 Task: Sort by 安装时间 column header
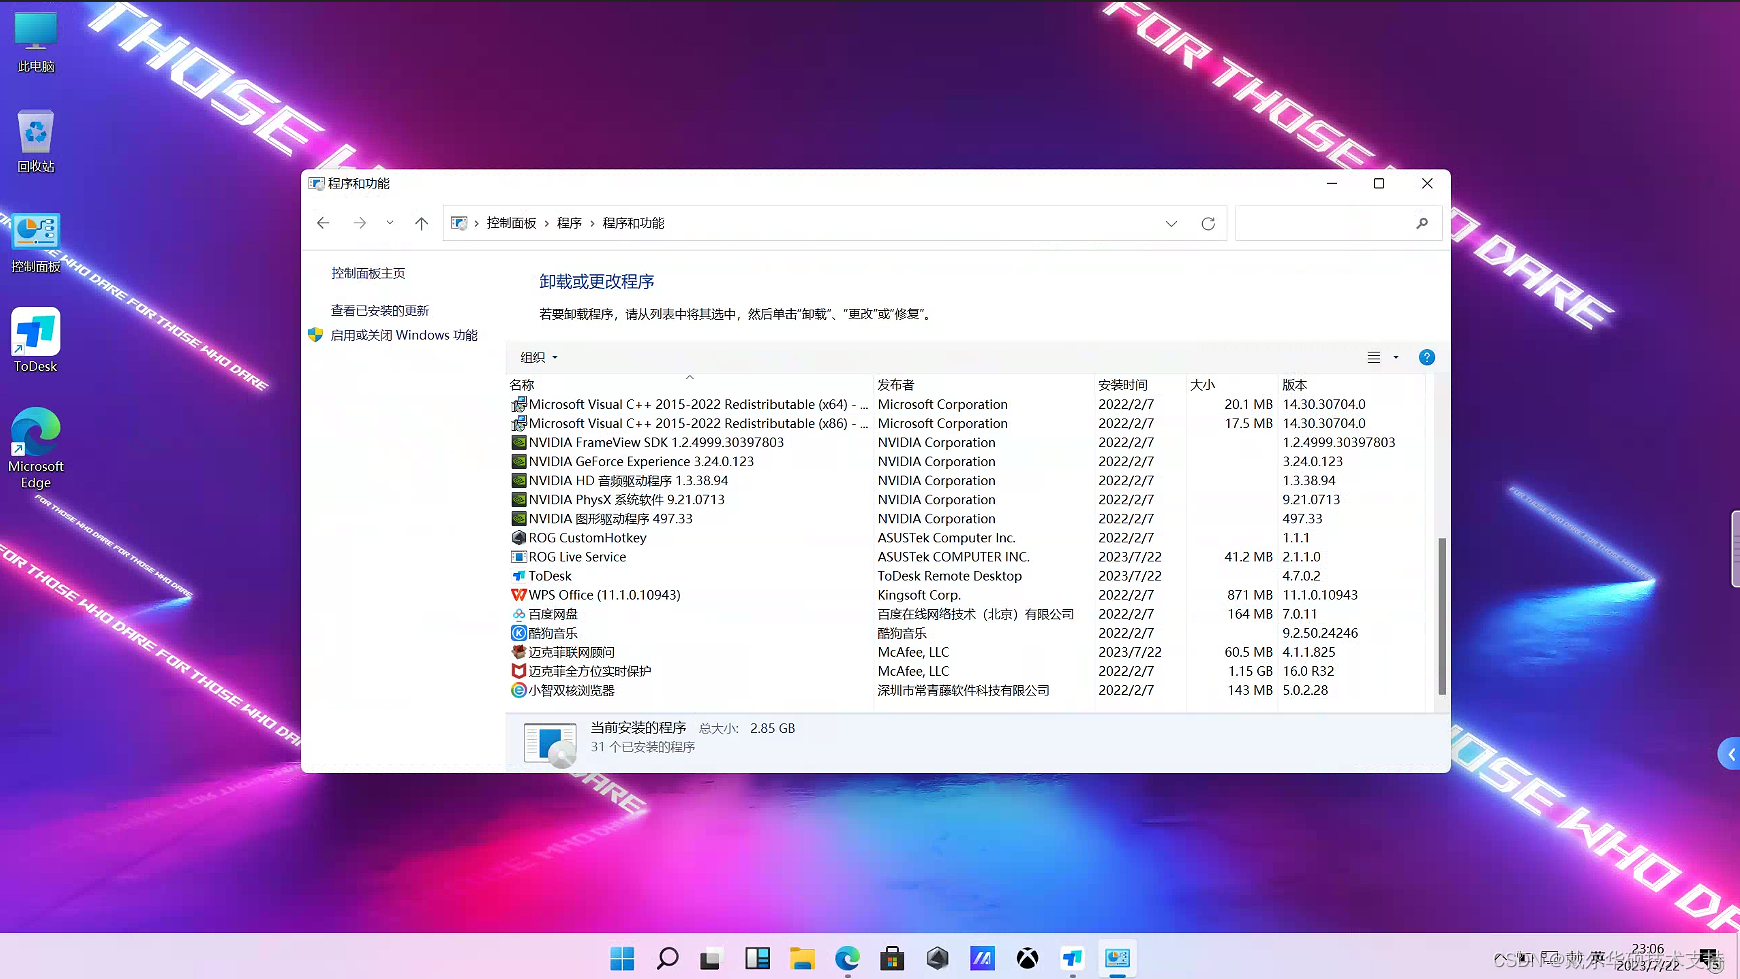pos(1140,384)
